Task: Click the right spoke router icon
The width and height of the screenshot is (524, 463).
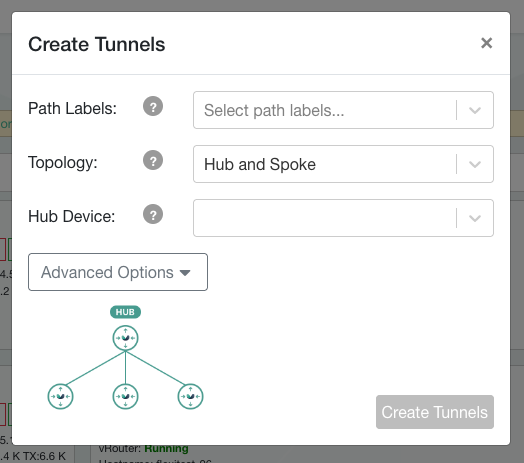Action: coord(190,396)
